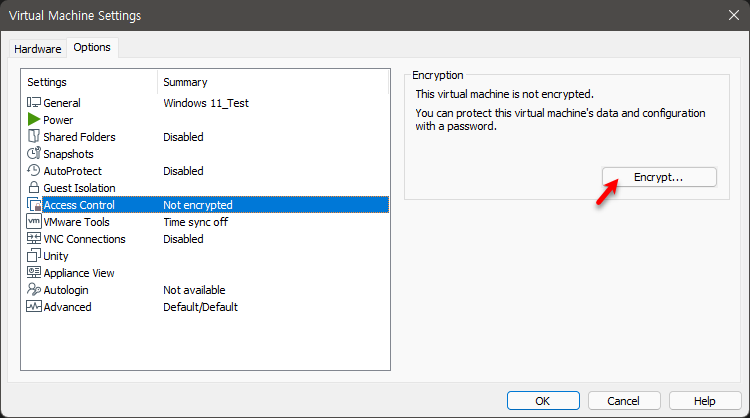Screen dimensions: 750x418
Task: Select AutoProtect in the list
Action: [72, 171]
